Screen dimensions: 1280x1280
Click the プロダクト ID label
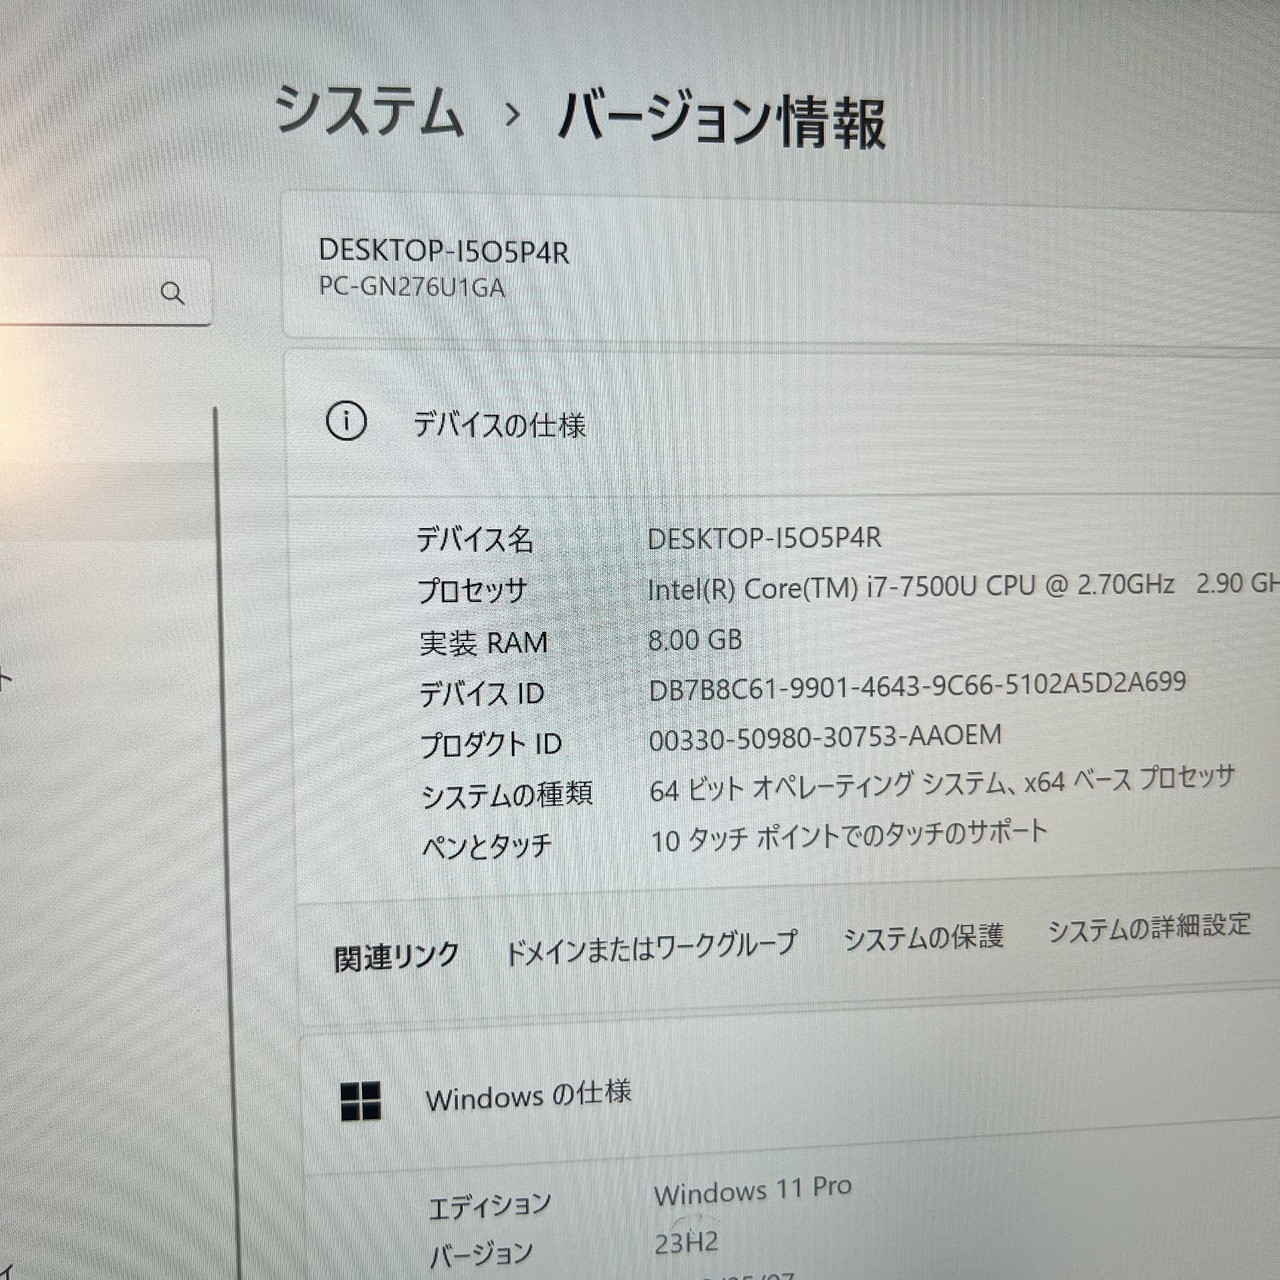click(x=491, y=744)
